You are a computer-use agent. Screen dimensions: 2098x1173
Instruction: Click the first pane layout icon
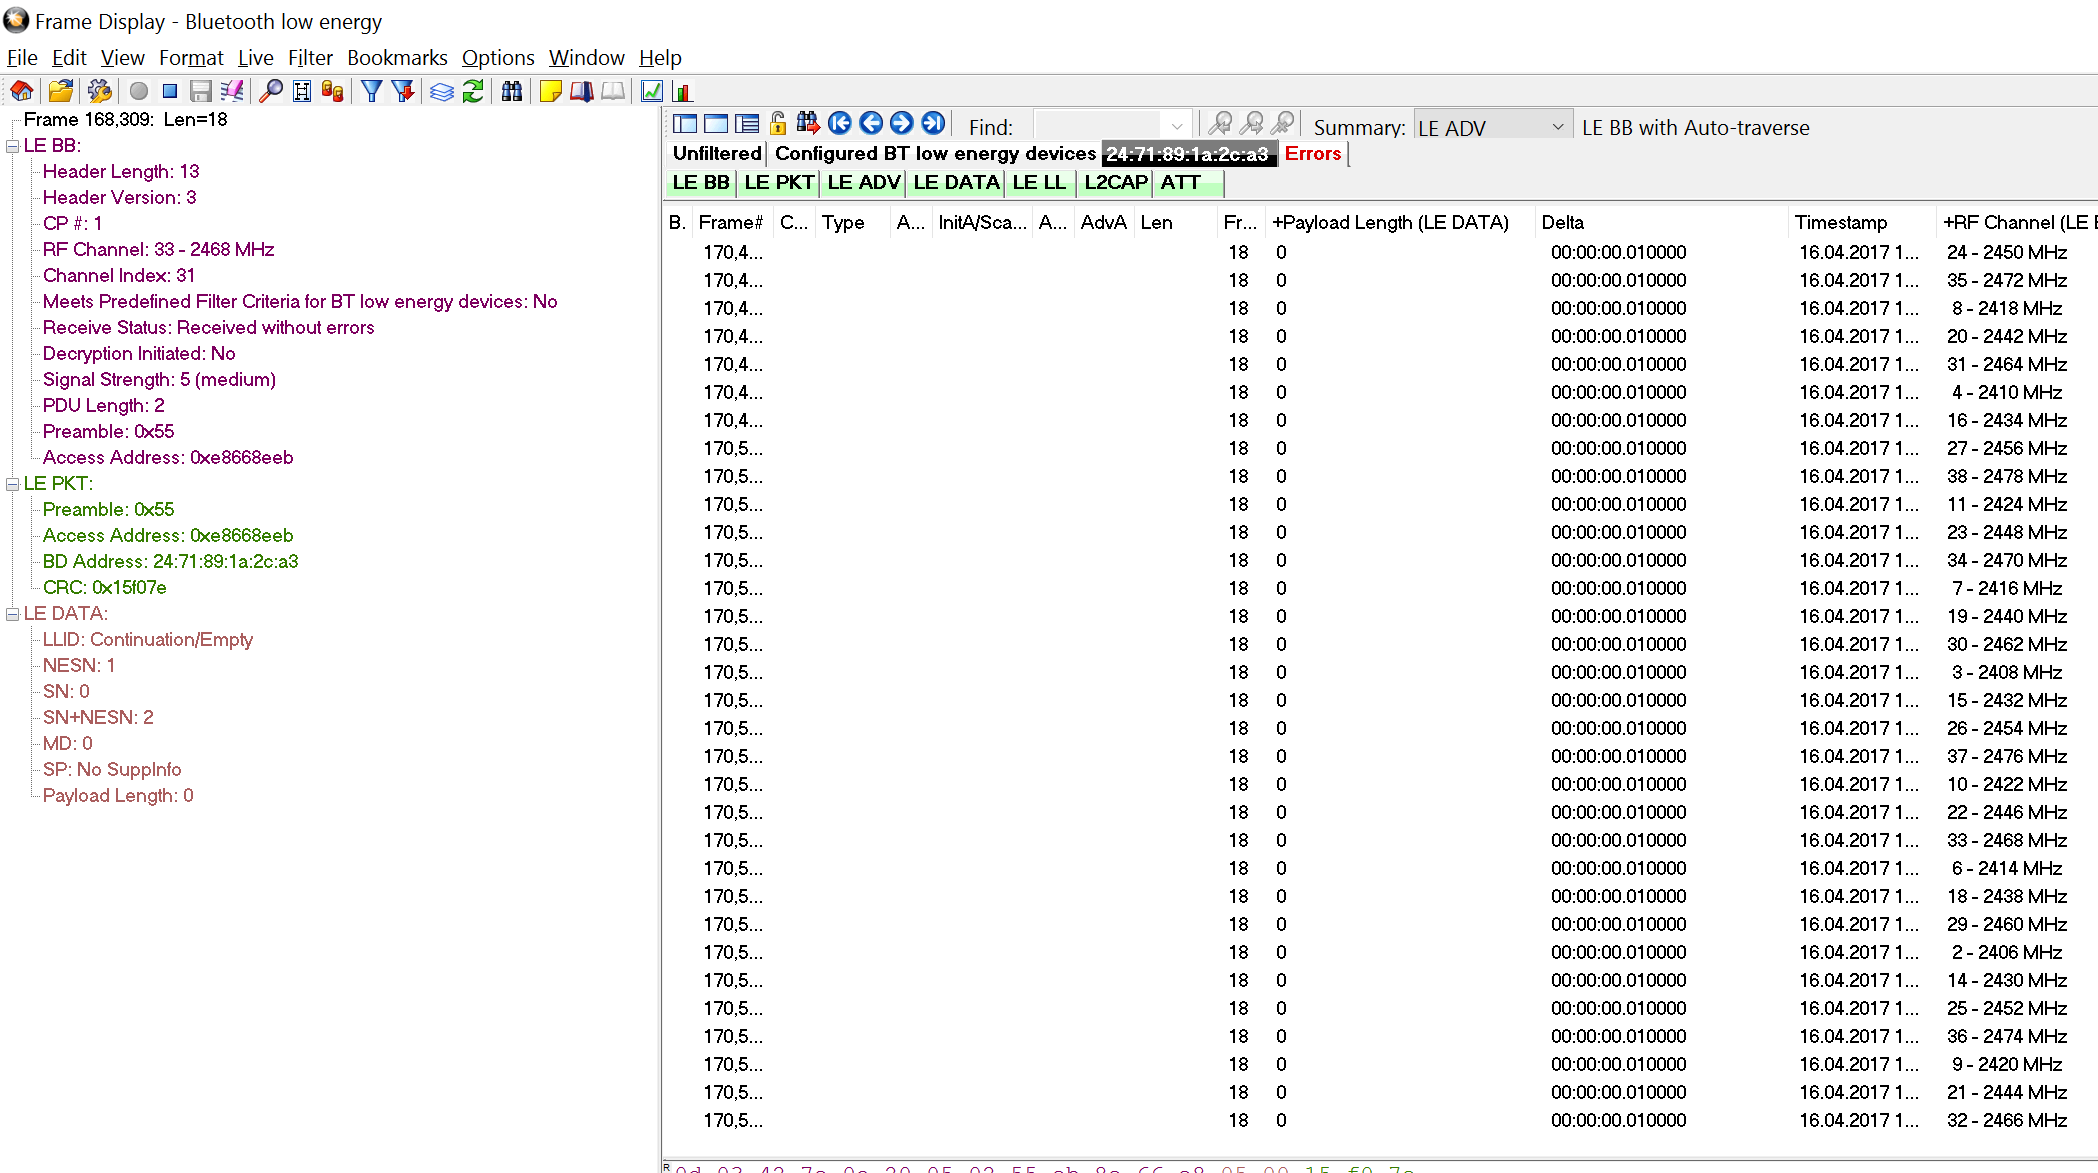click(685, 124)
